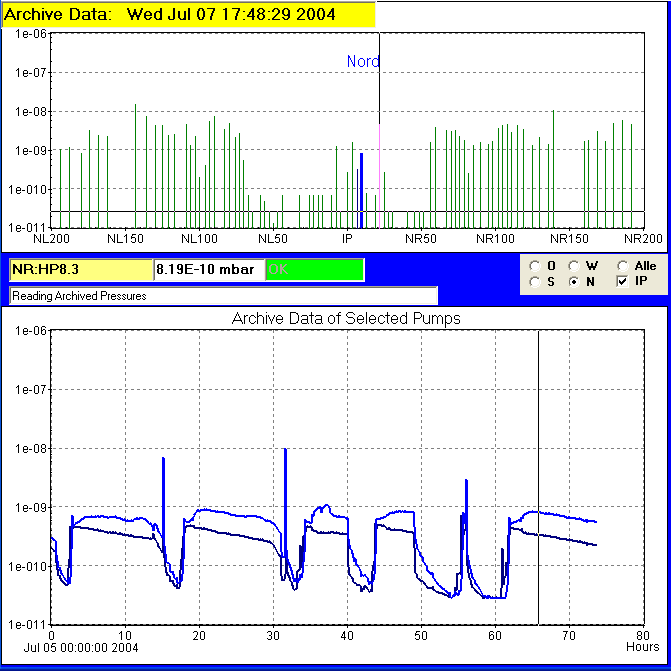Click the Archive Data of Selected Pumps title

click(x=346, y=318)
